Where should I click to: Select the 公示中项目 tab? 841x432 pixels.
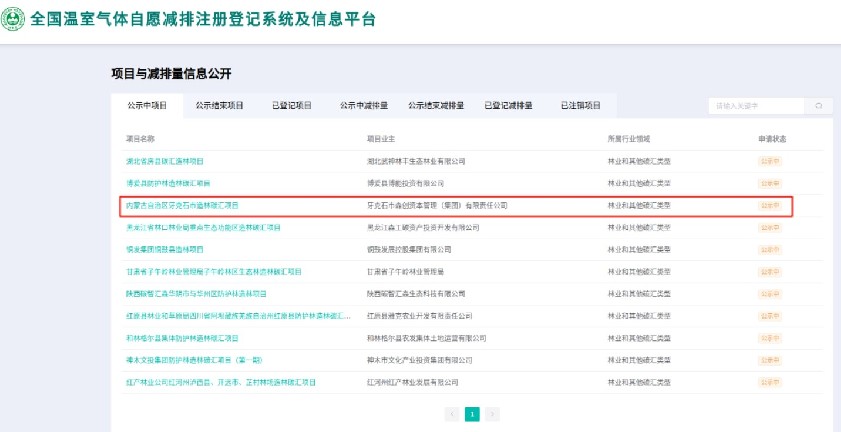146,105
